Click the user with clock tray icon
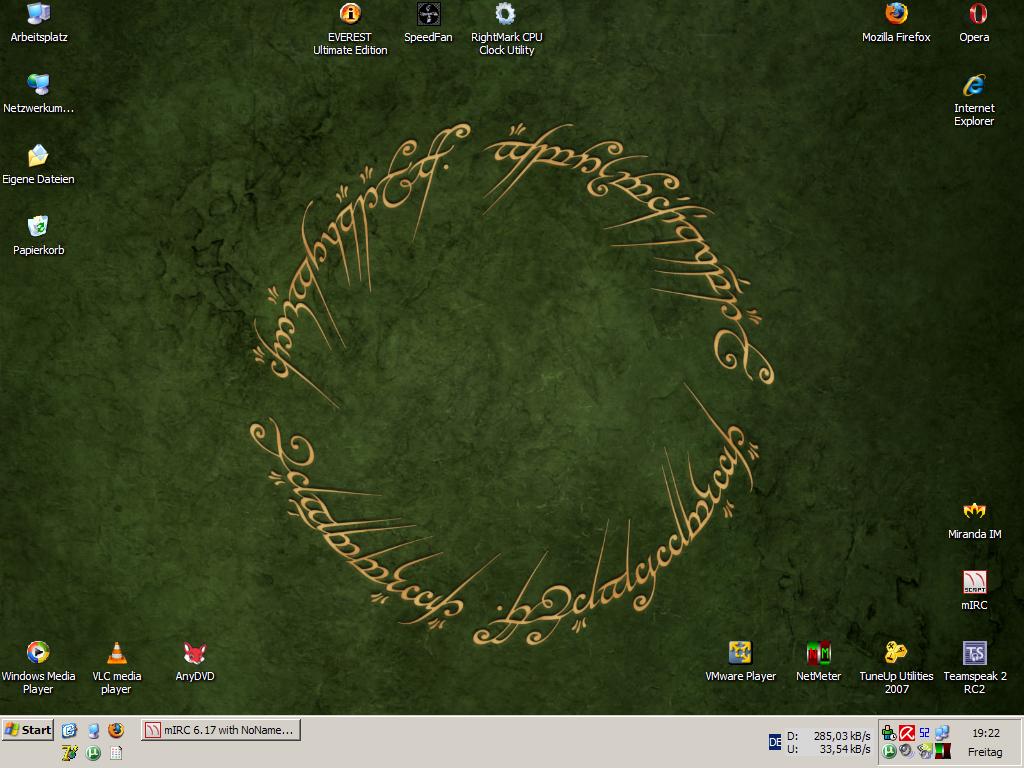 [889, 733]
